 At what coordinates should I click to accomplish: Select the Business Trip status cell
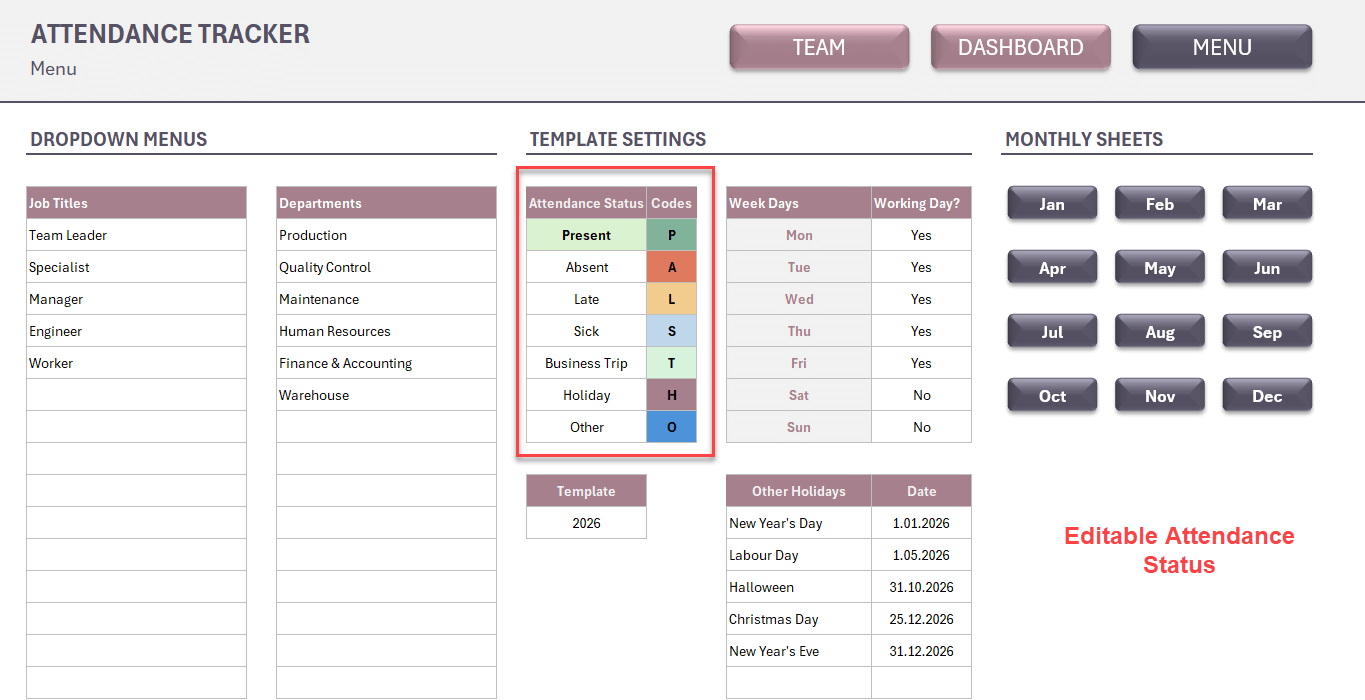pyautogui.click(x=586, y=363)
